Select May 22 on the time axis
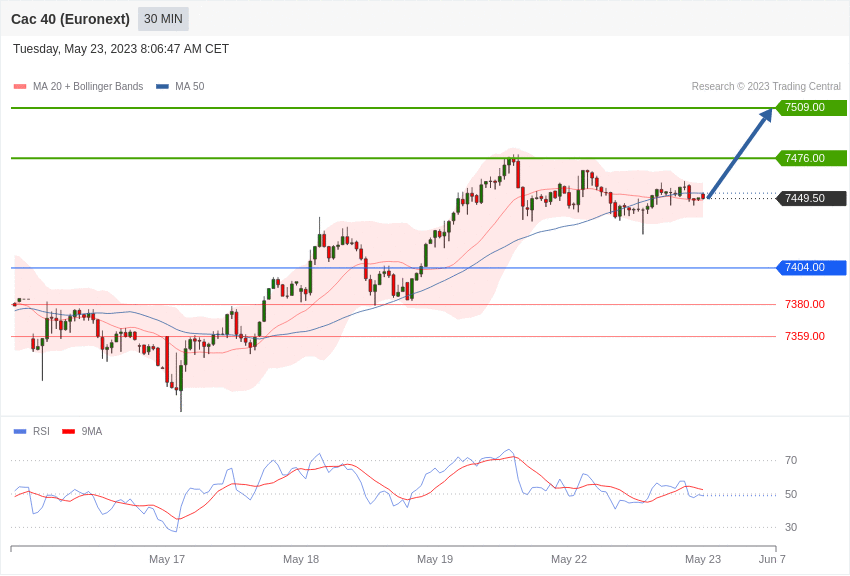 click(569, 559)
